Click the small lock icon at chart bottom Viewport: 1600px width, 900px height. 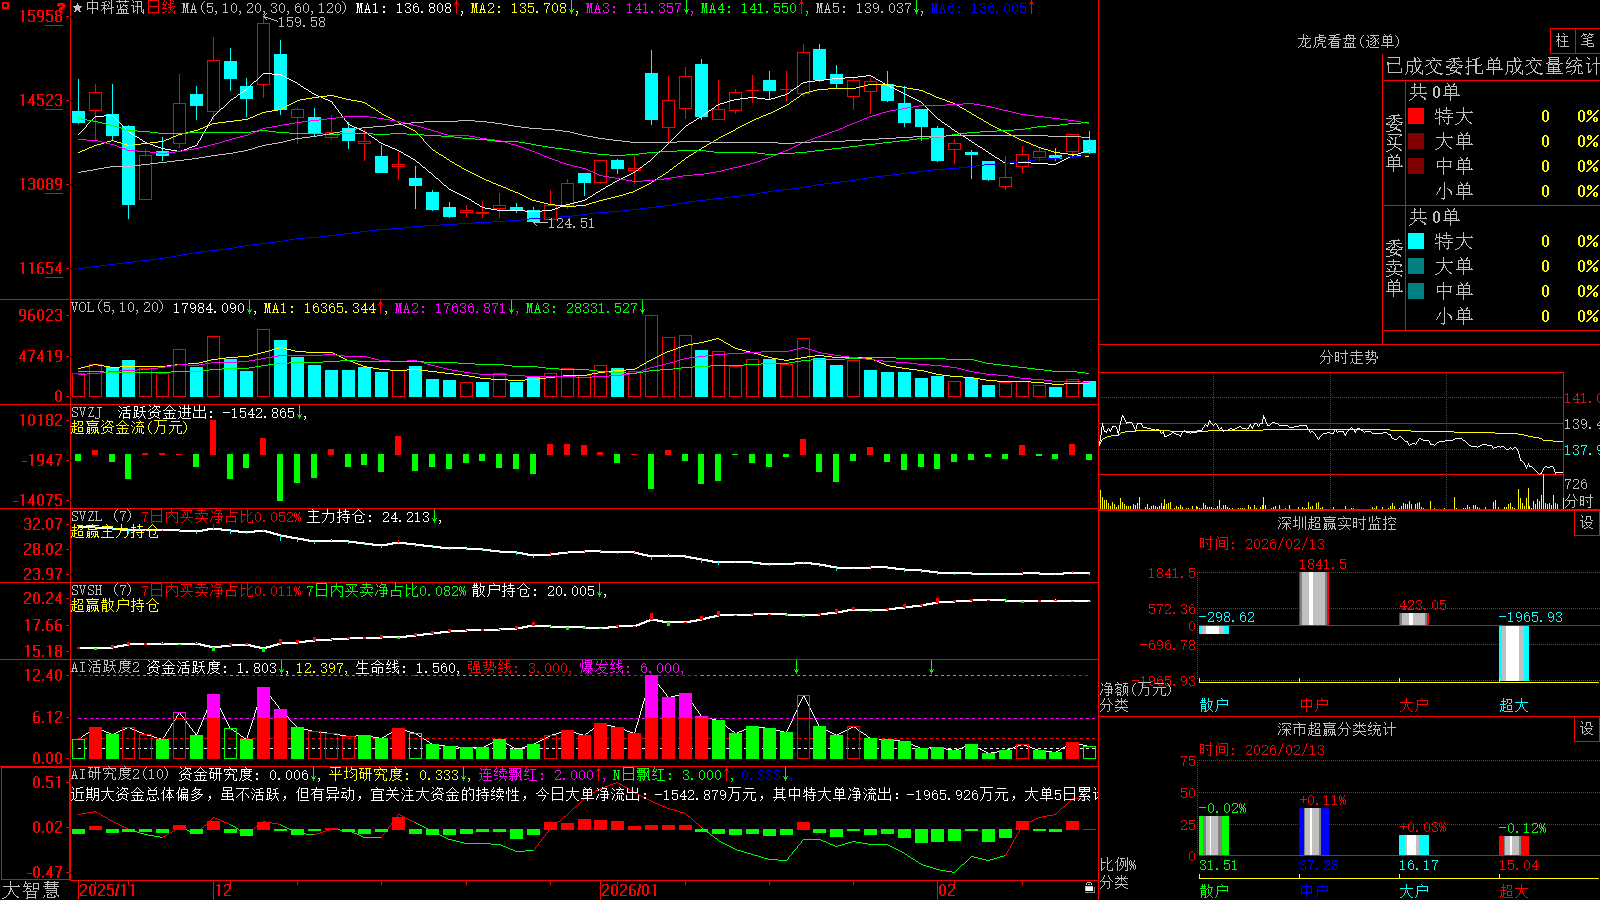(x=1089, y=888)
